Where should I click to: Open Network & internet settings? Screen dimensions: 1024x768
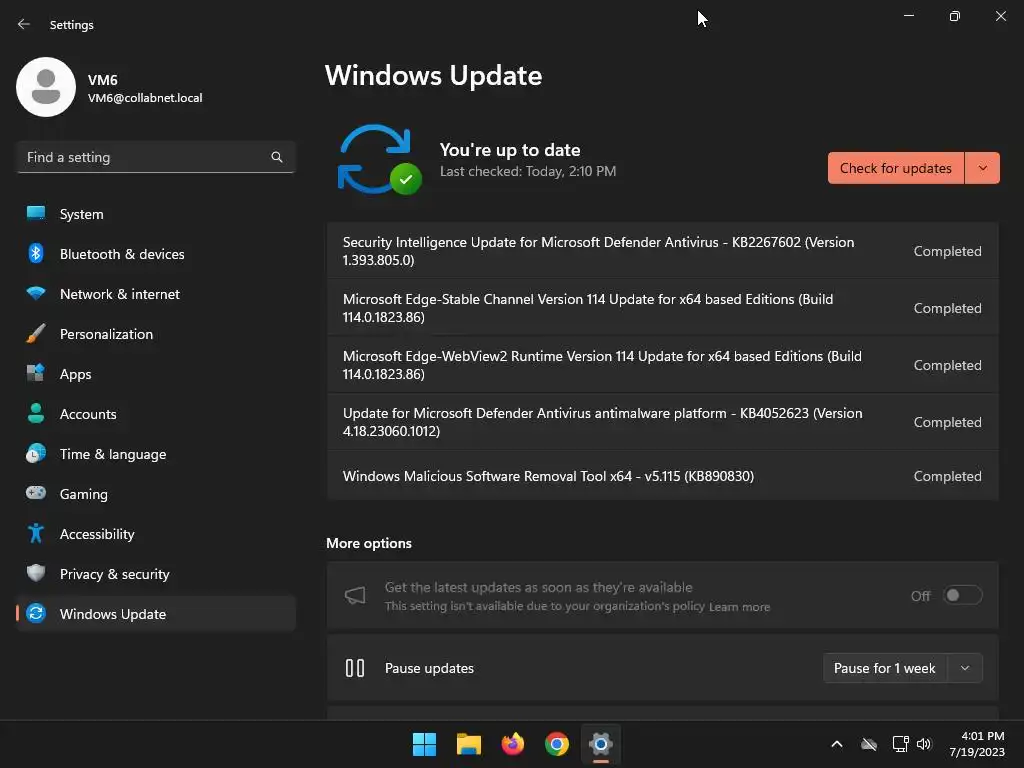tap(155, 293)
